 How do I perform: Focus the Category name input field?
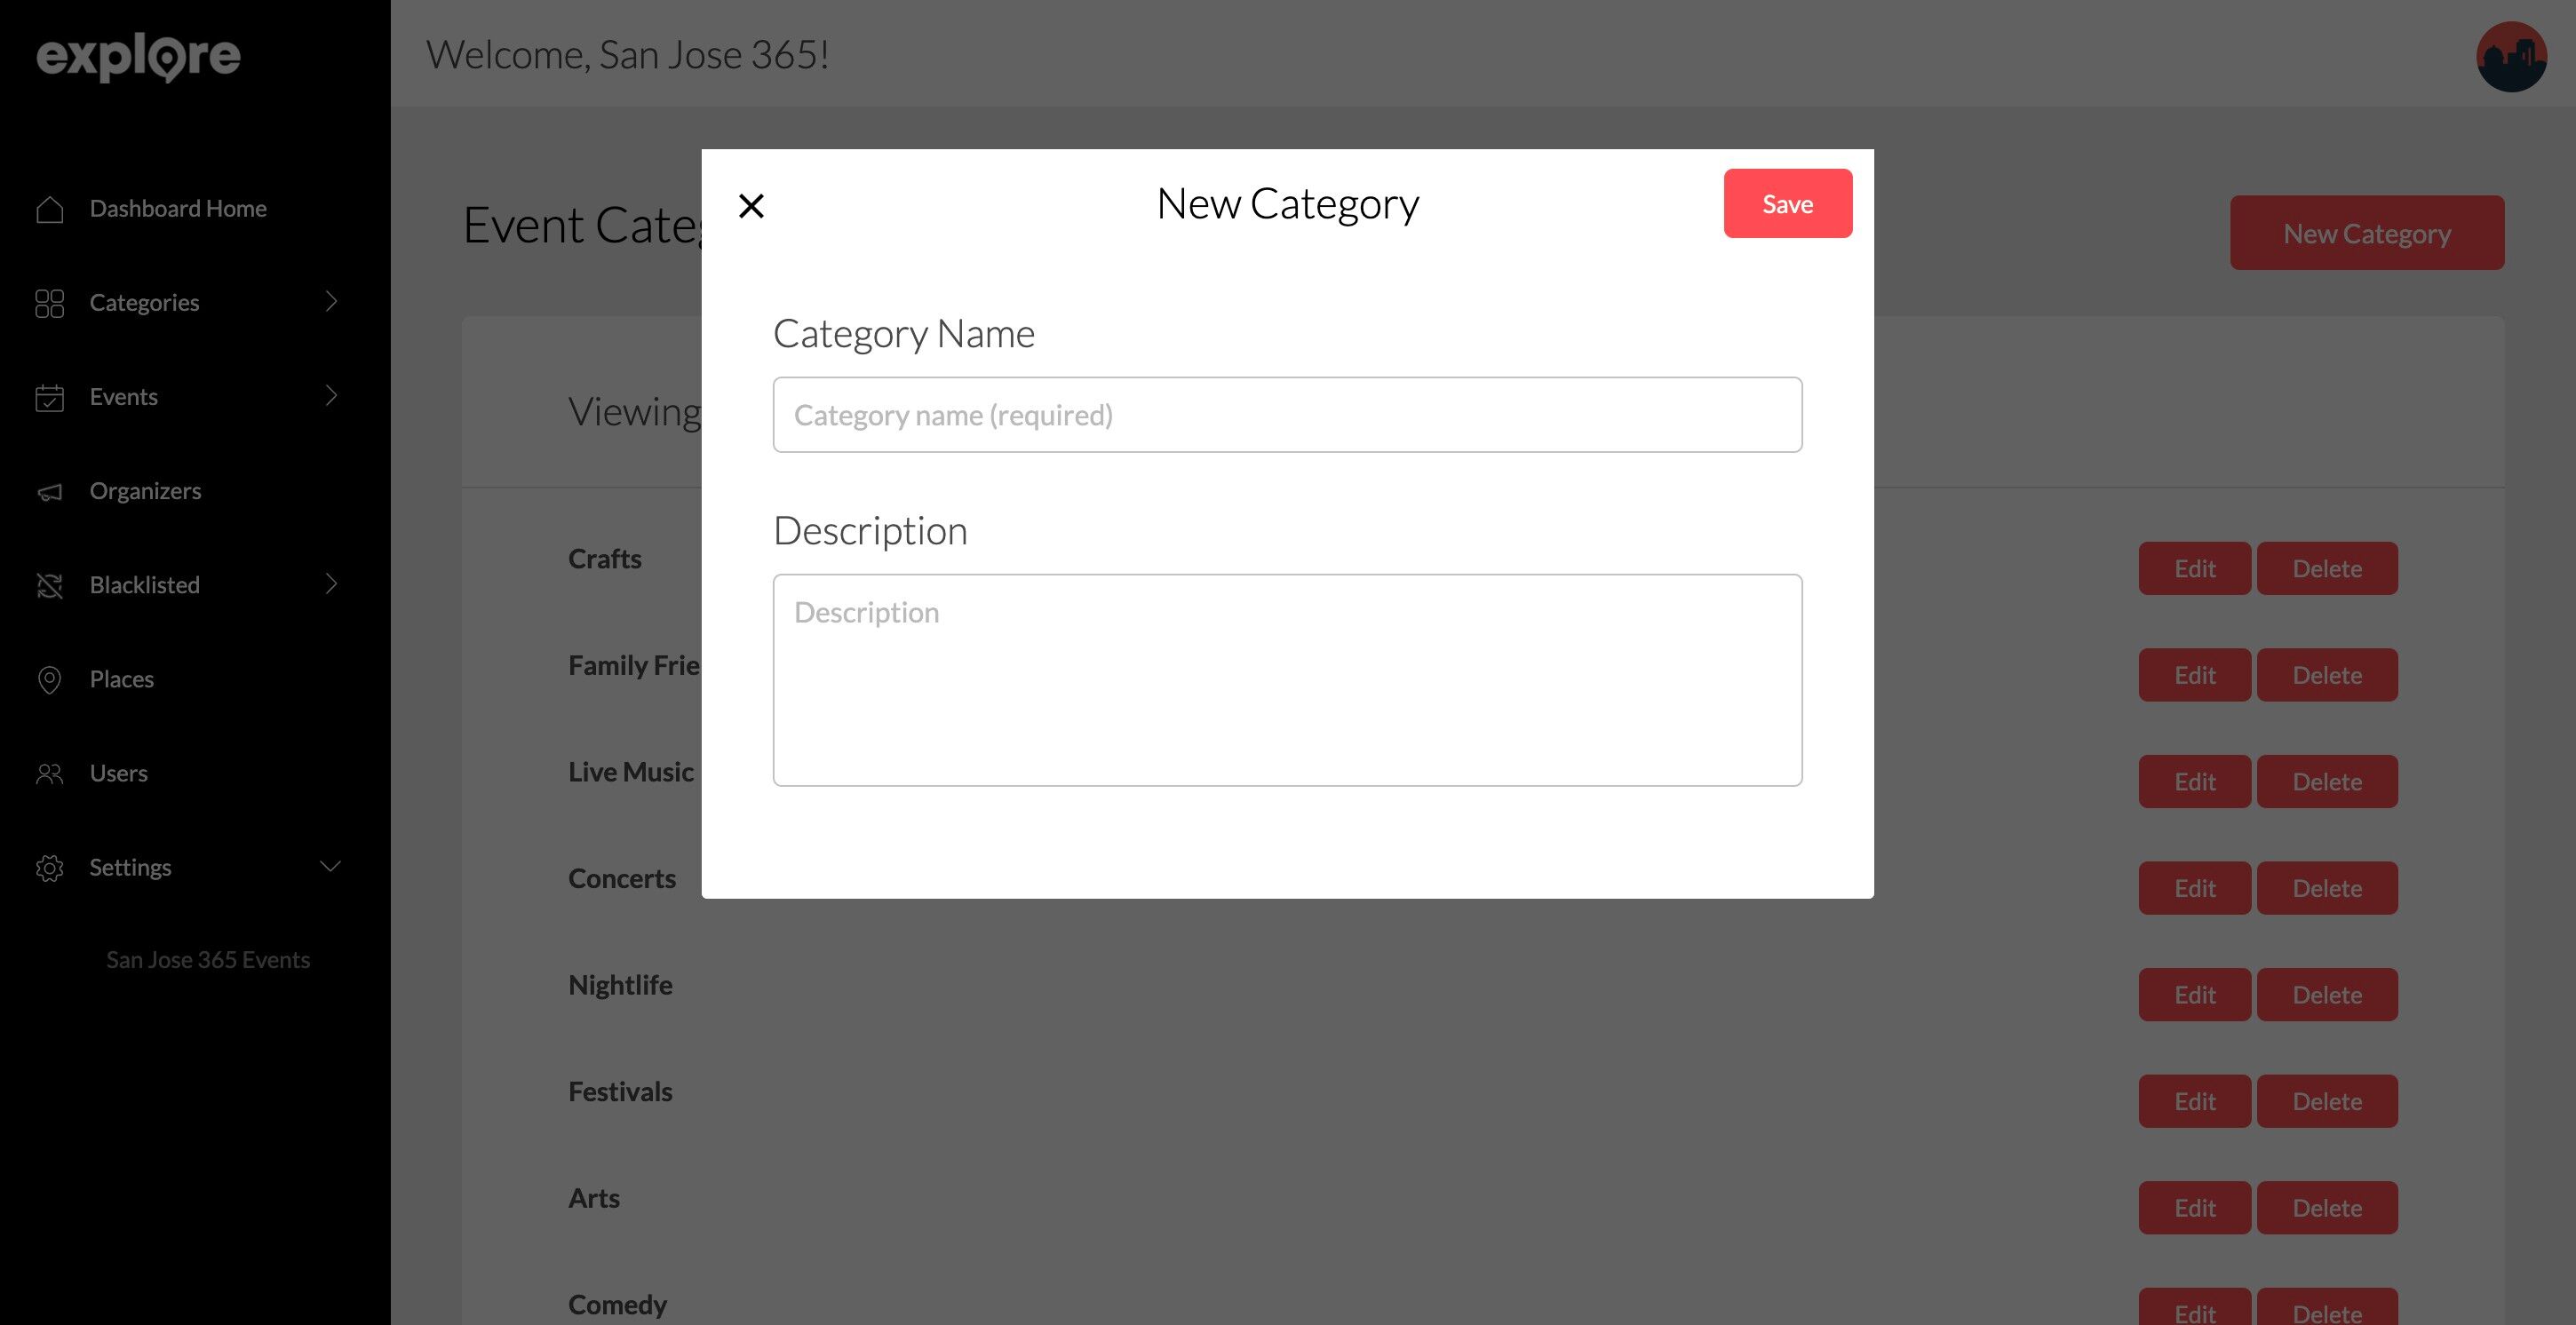point(1287,415)
